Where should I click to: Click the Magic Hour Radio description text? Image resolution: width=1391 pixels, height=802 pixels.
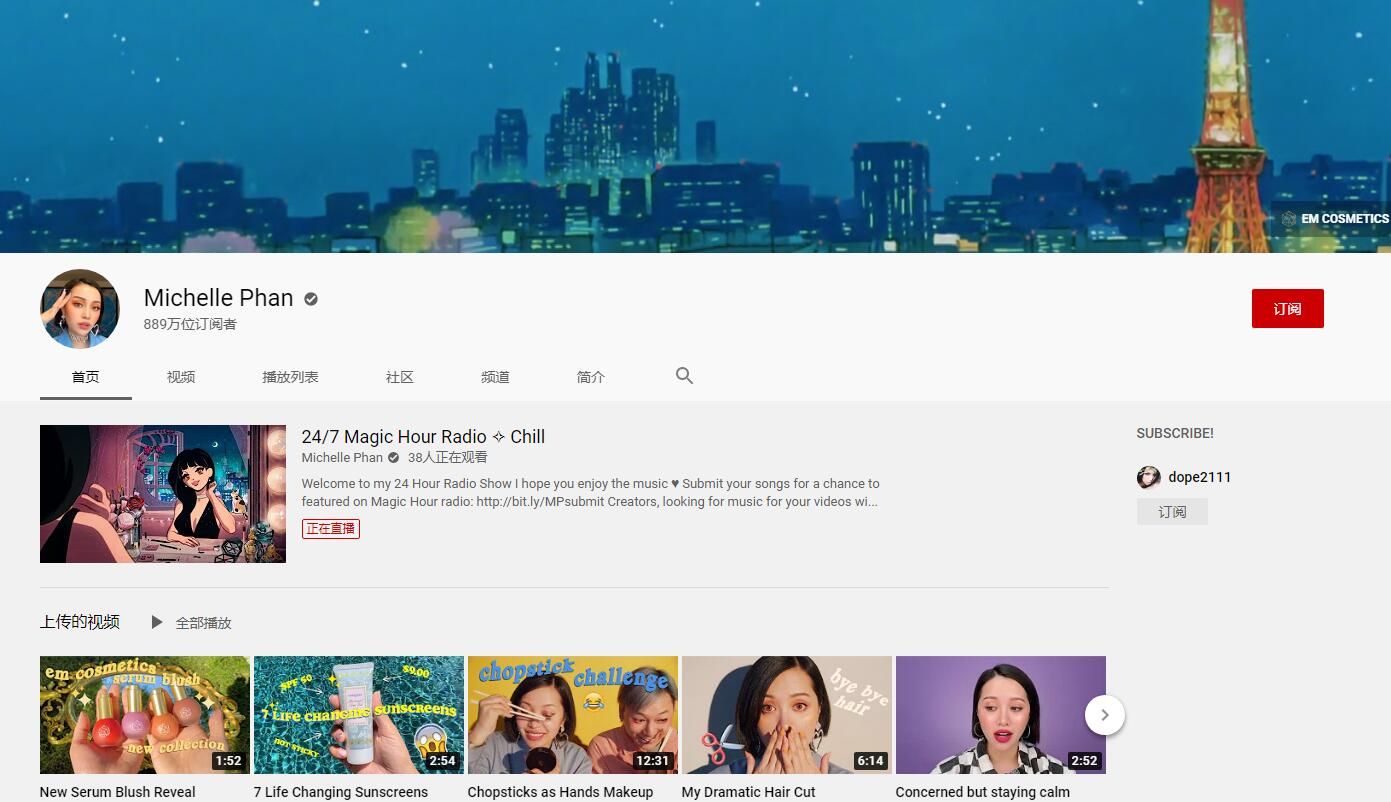[x=591, y=493]
